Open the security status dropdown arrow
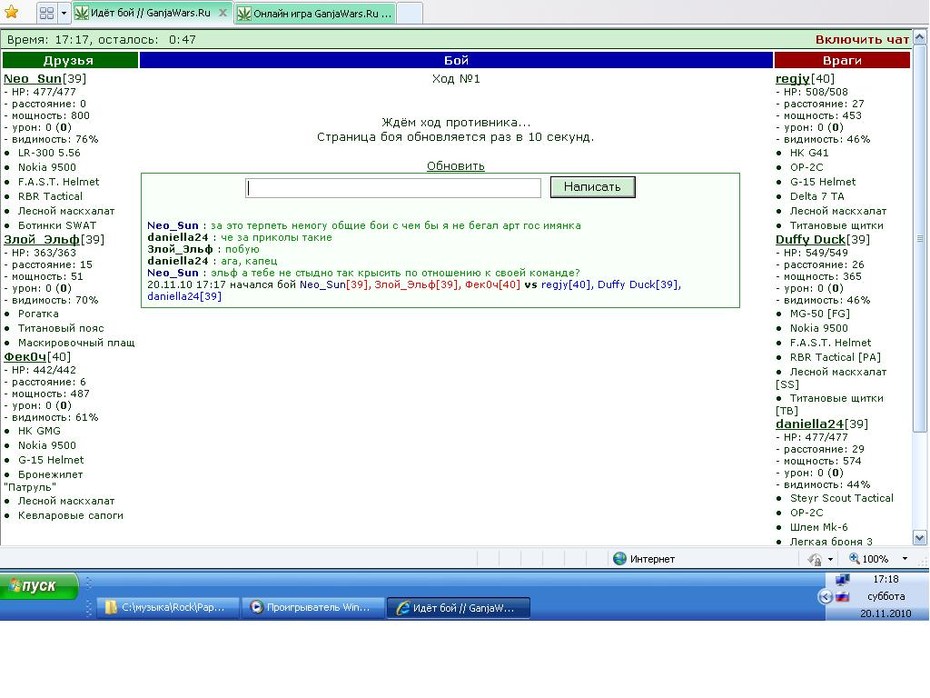Viewport: 930px width, 698px height. [830, 559]
